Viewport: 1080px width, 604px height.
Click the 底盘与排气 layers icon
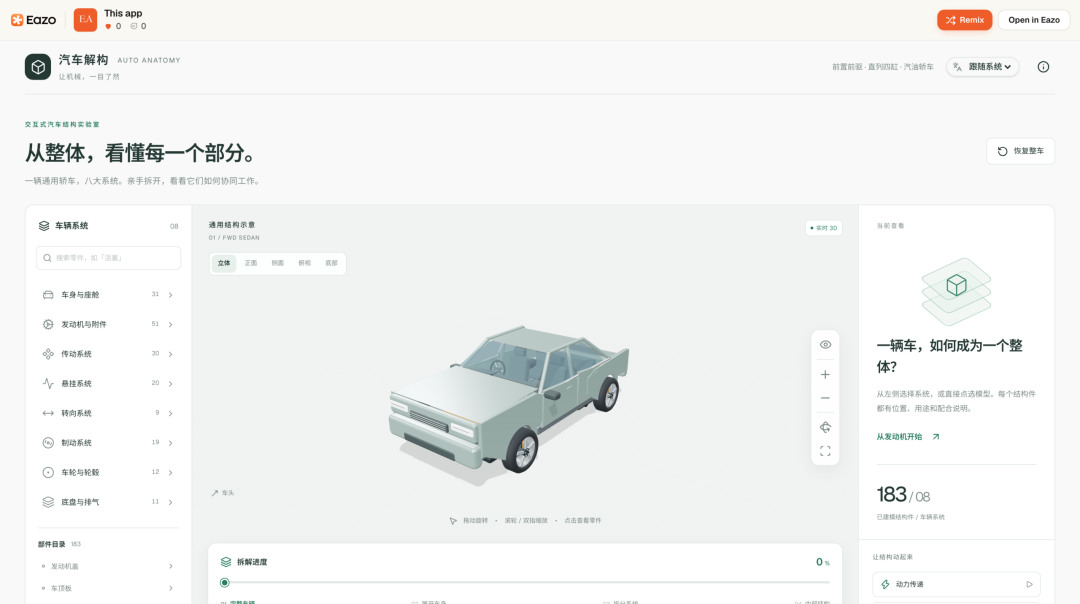click(48, 502)
